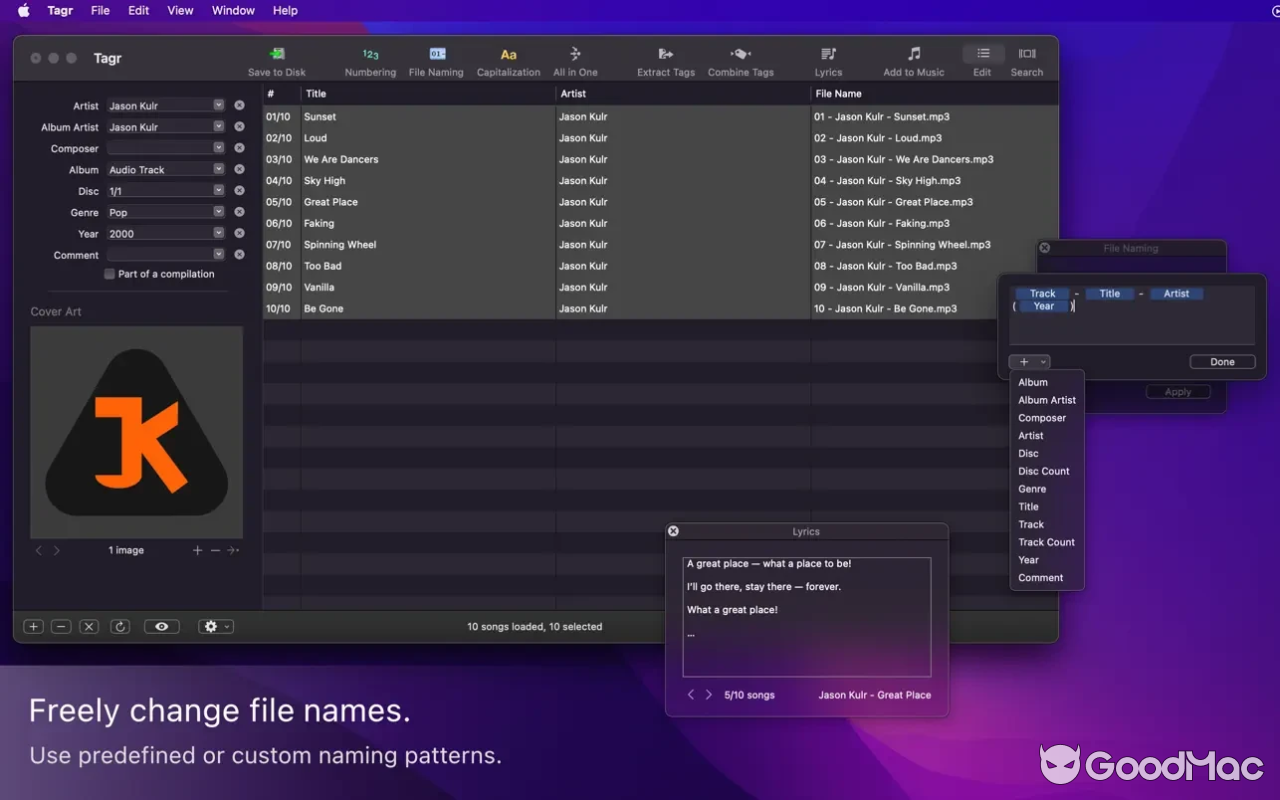The width and height of the screenshot is (1280, 800).
Task: Clear the Genre field with its X icon
Action: coord(239,212)
